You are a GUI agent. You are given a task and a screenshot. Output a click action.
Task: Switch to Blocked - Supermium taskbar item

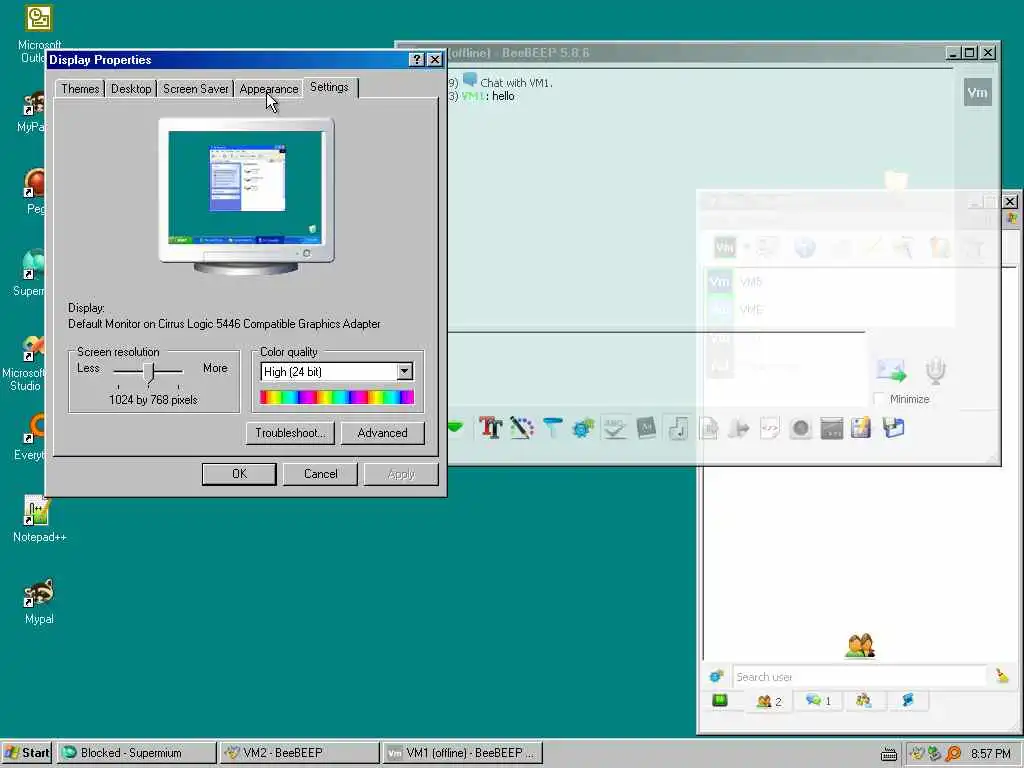click(136, 753)
